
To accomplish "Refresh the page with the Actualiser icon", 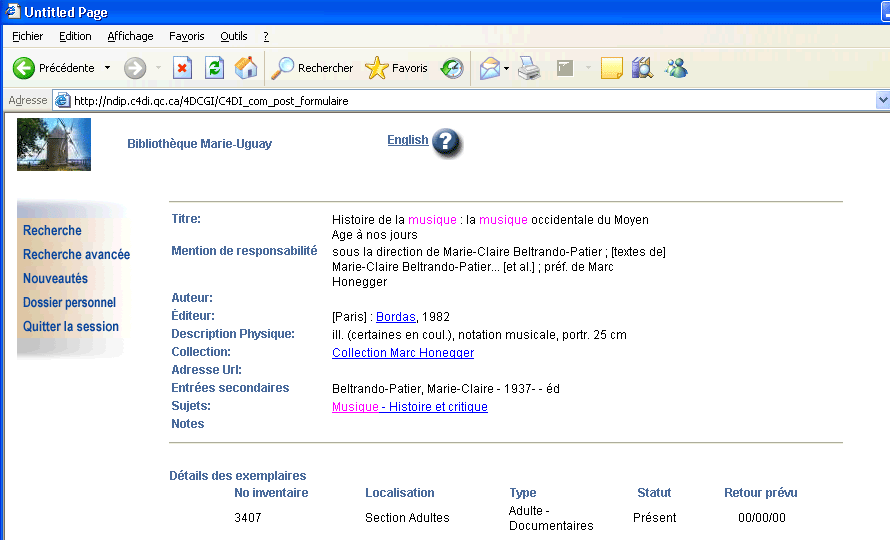I will [214, 68].
